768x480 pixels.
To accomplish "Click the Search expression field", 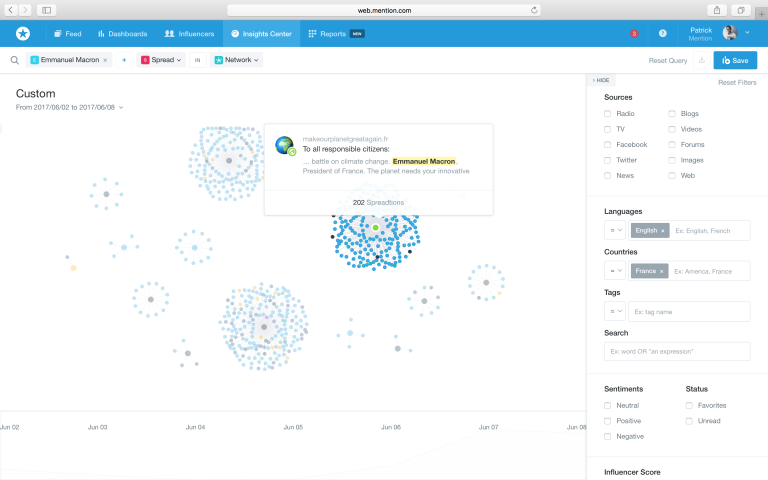I will 677,351.
